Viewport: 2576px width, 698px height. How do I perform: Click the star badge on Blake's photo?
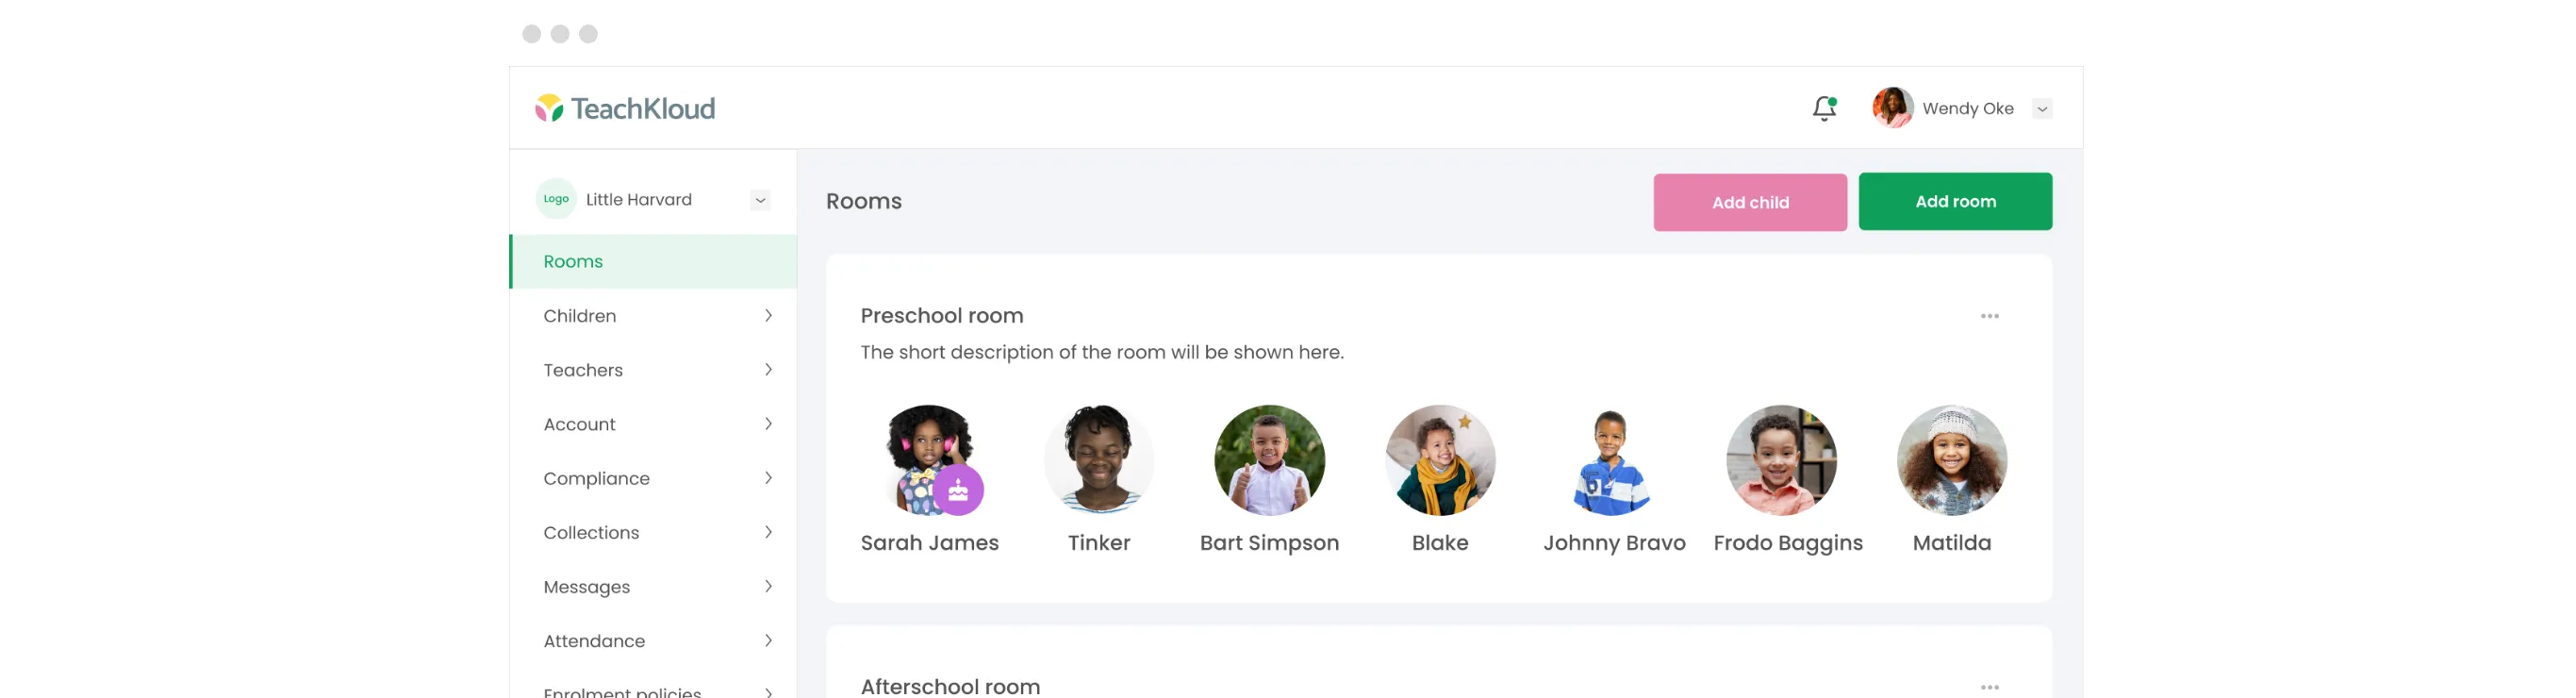[1464, 422]
